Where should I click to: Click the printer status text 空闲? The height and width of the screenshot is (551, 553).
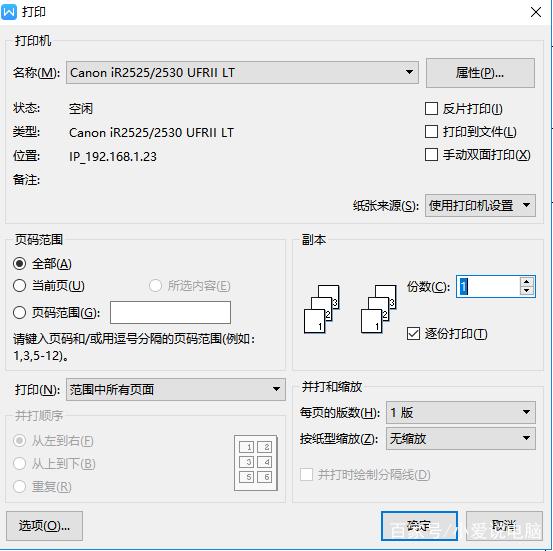point(81,108)
